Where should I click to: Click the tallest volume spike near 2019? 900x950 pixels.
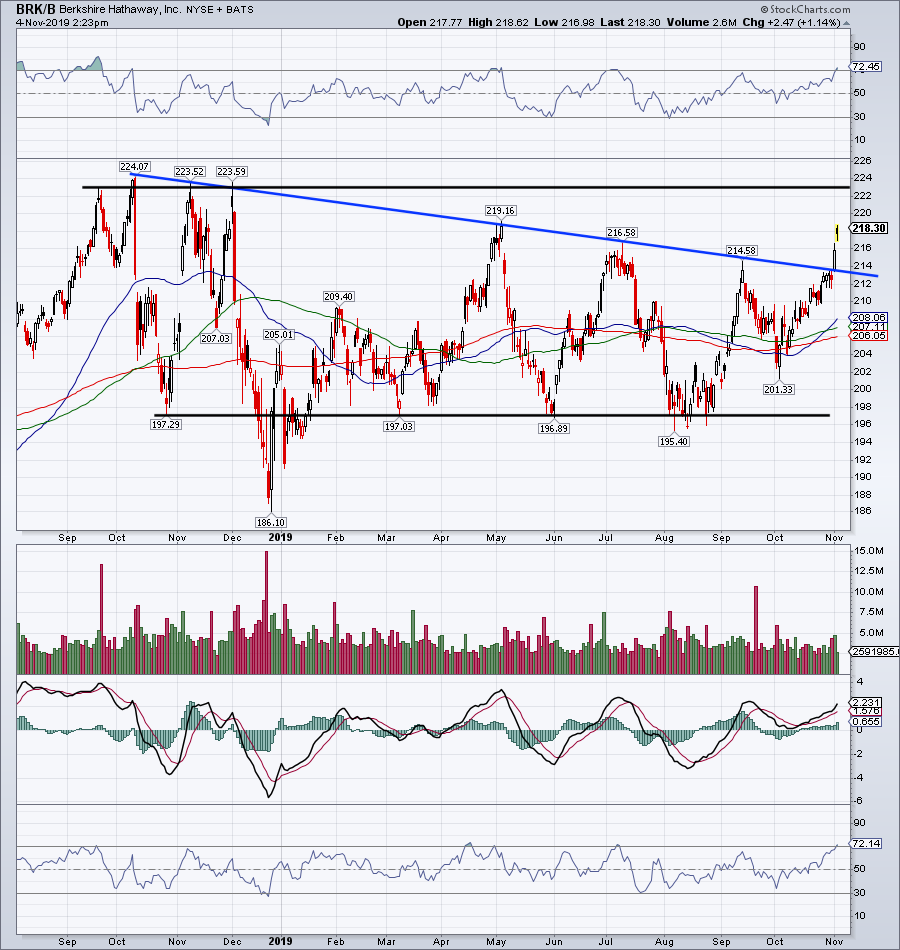265,613
